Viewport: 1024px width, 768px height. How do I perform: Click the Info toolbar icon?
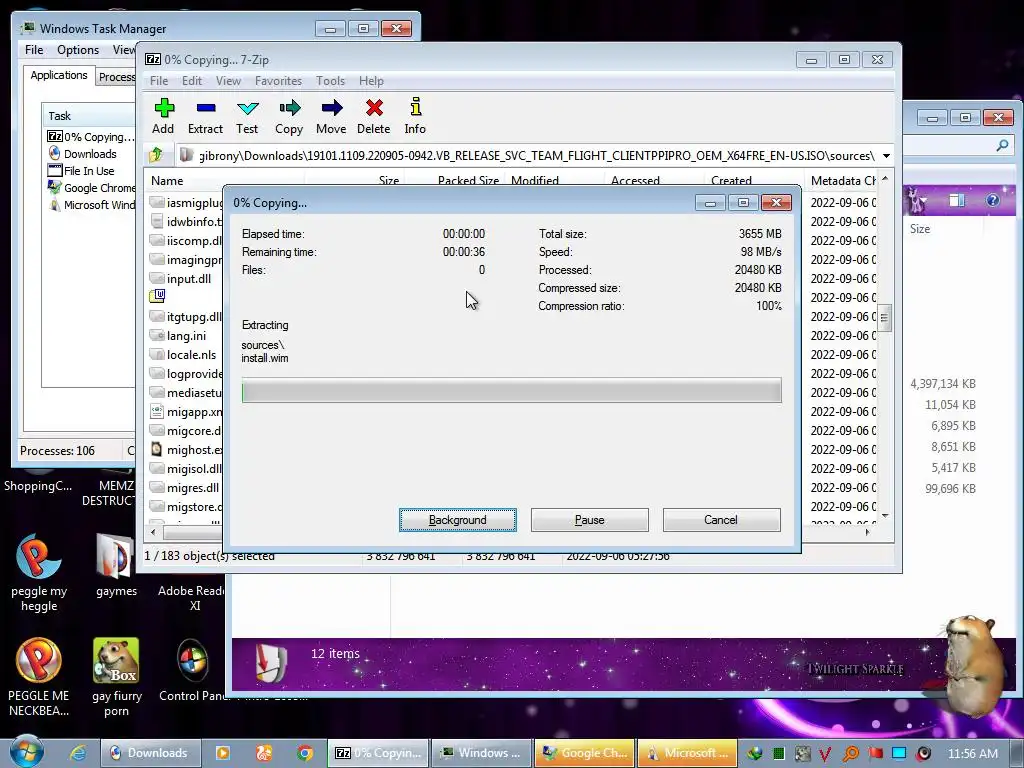pos(415,116)
